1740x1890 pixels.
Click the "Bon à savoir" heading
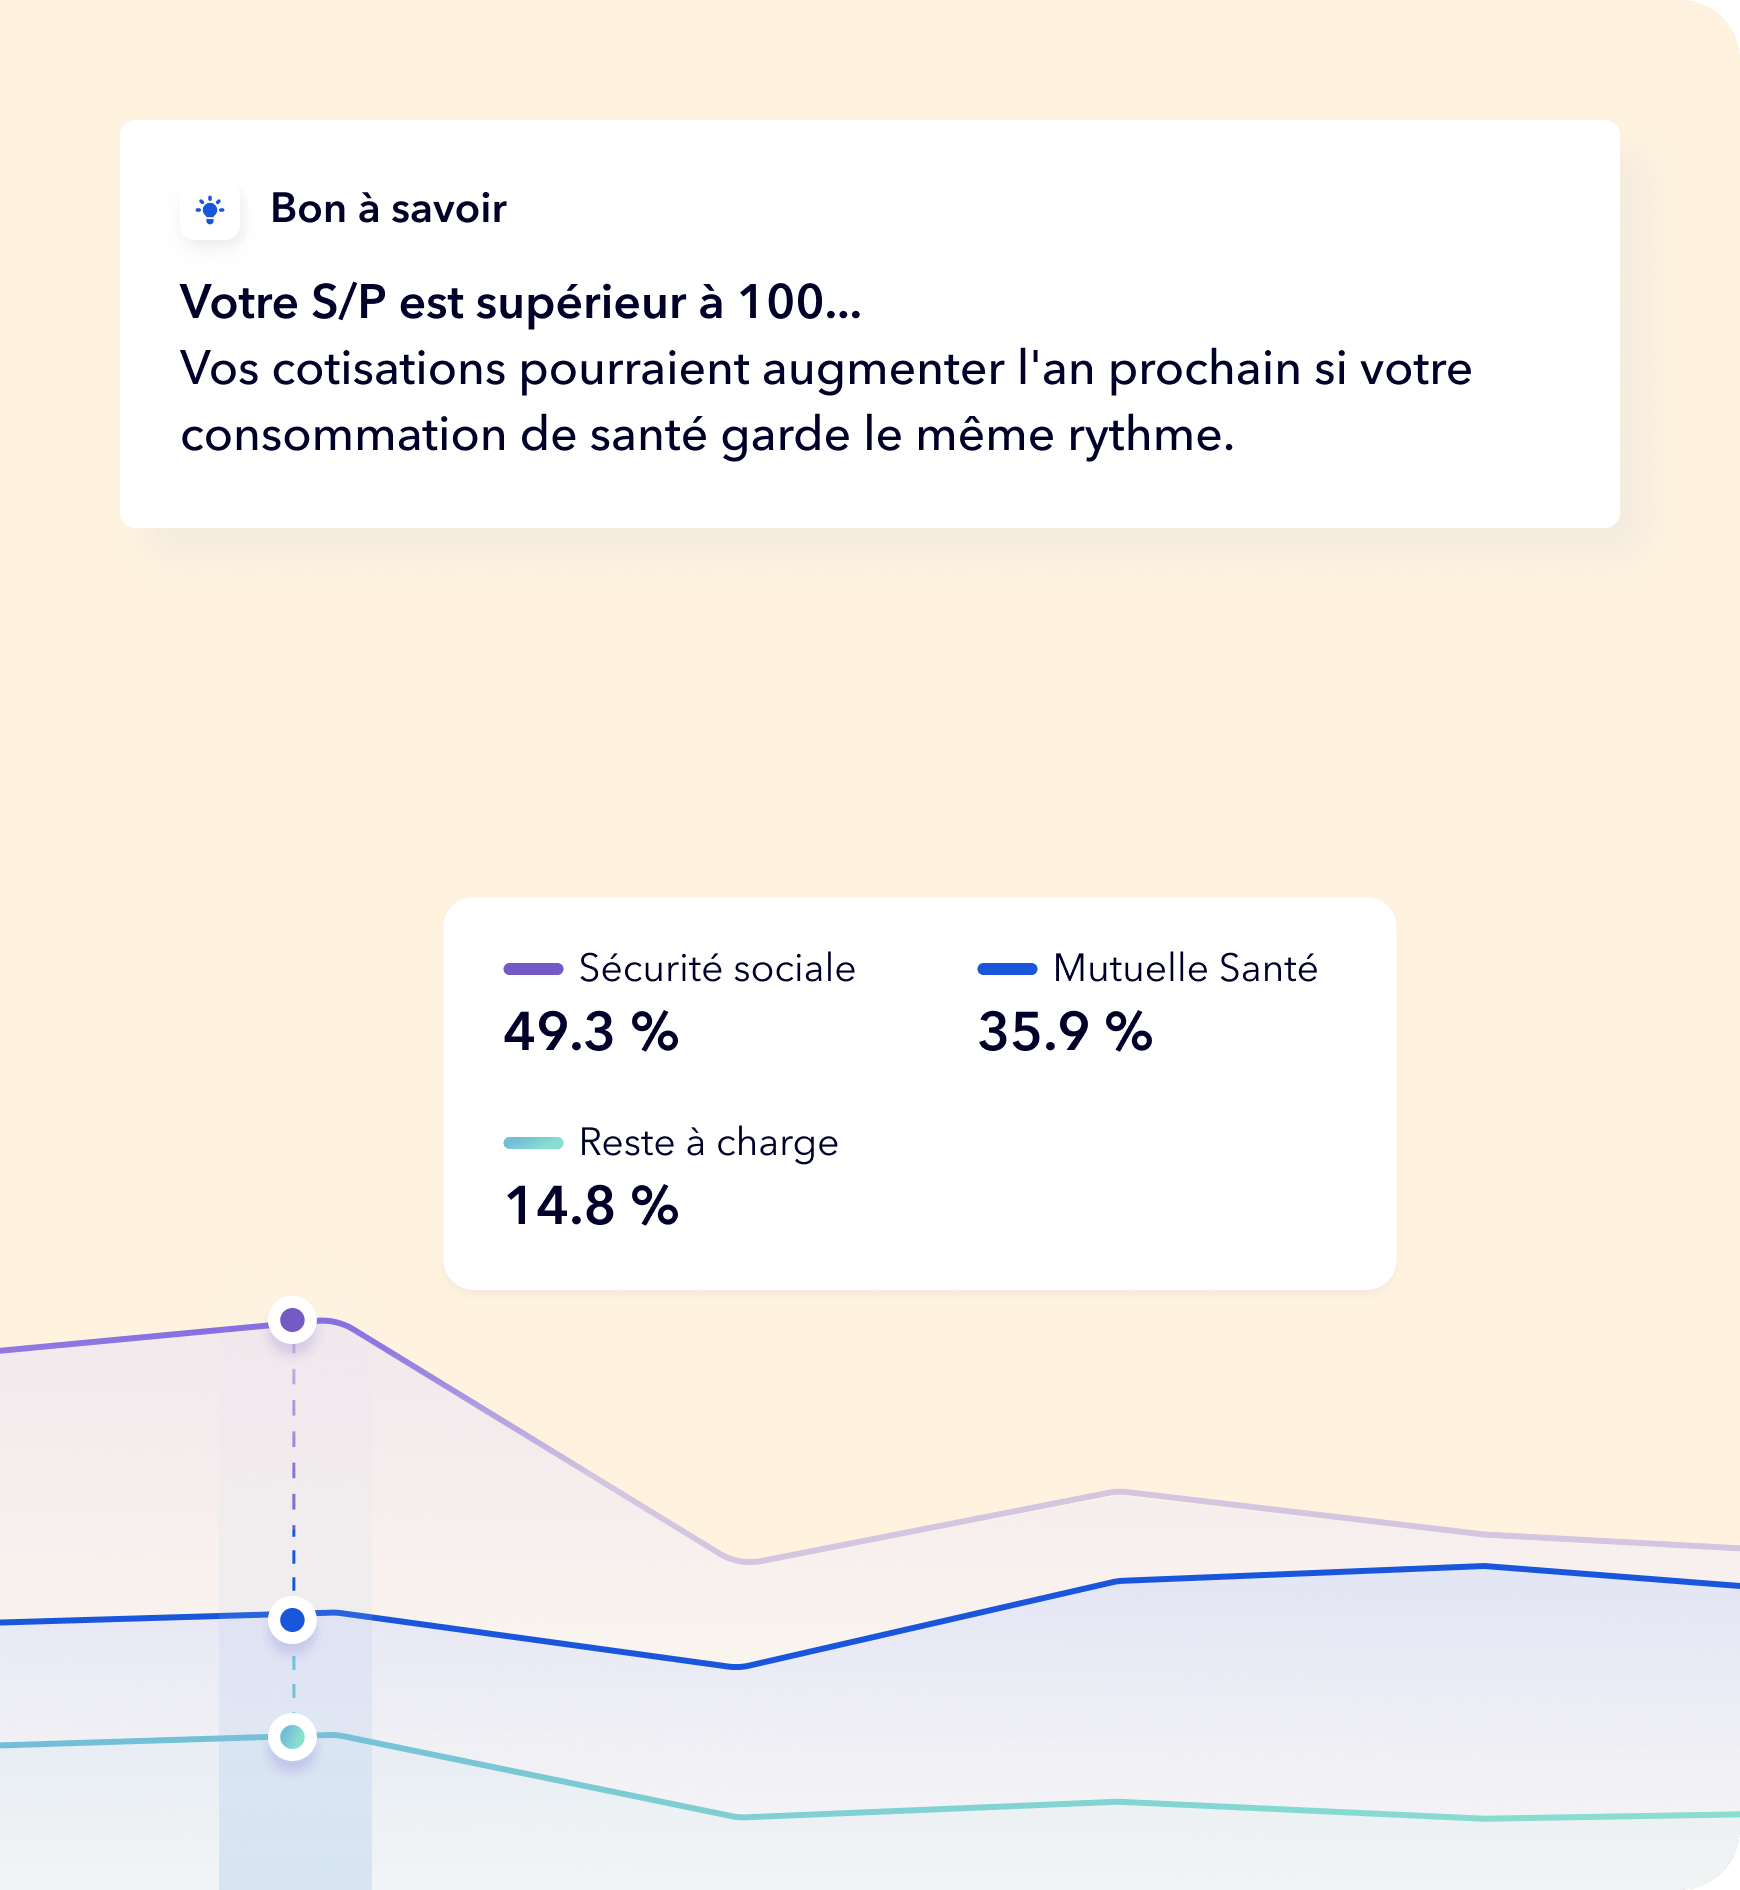388,209
